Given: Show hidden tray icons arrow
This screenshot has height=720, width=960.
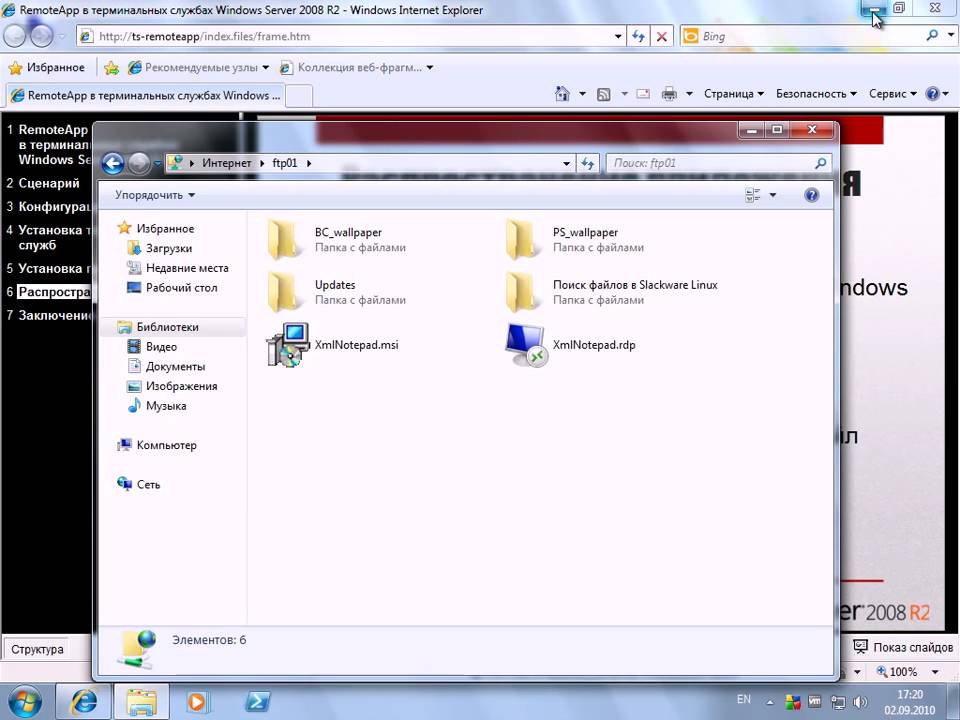Looking at the screenshot, I should (x=770, y=702).
